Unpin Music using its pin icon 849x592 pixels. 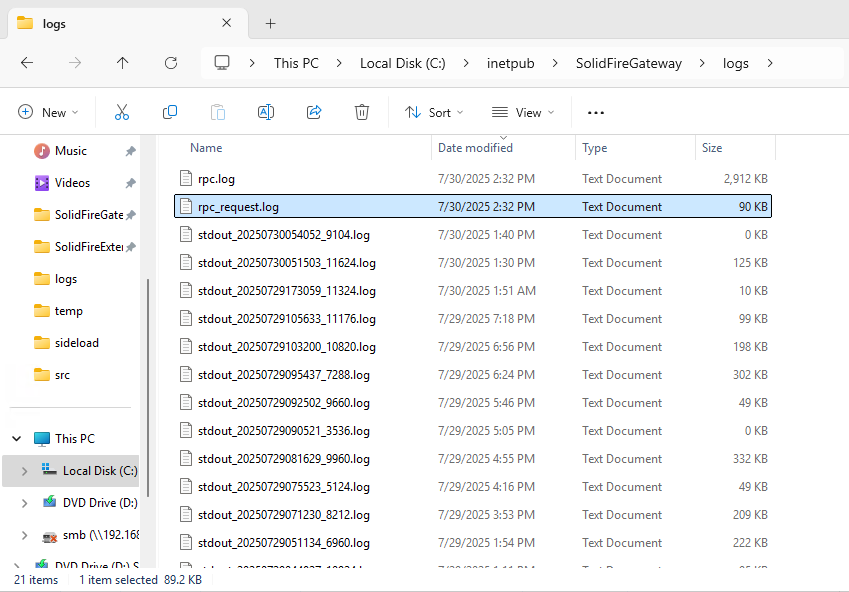pyautogui.click(x=130, y=151)
